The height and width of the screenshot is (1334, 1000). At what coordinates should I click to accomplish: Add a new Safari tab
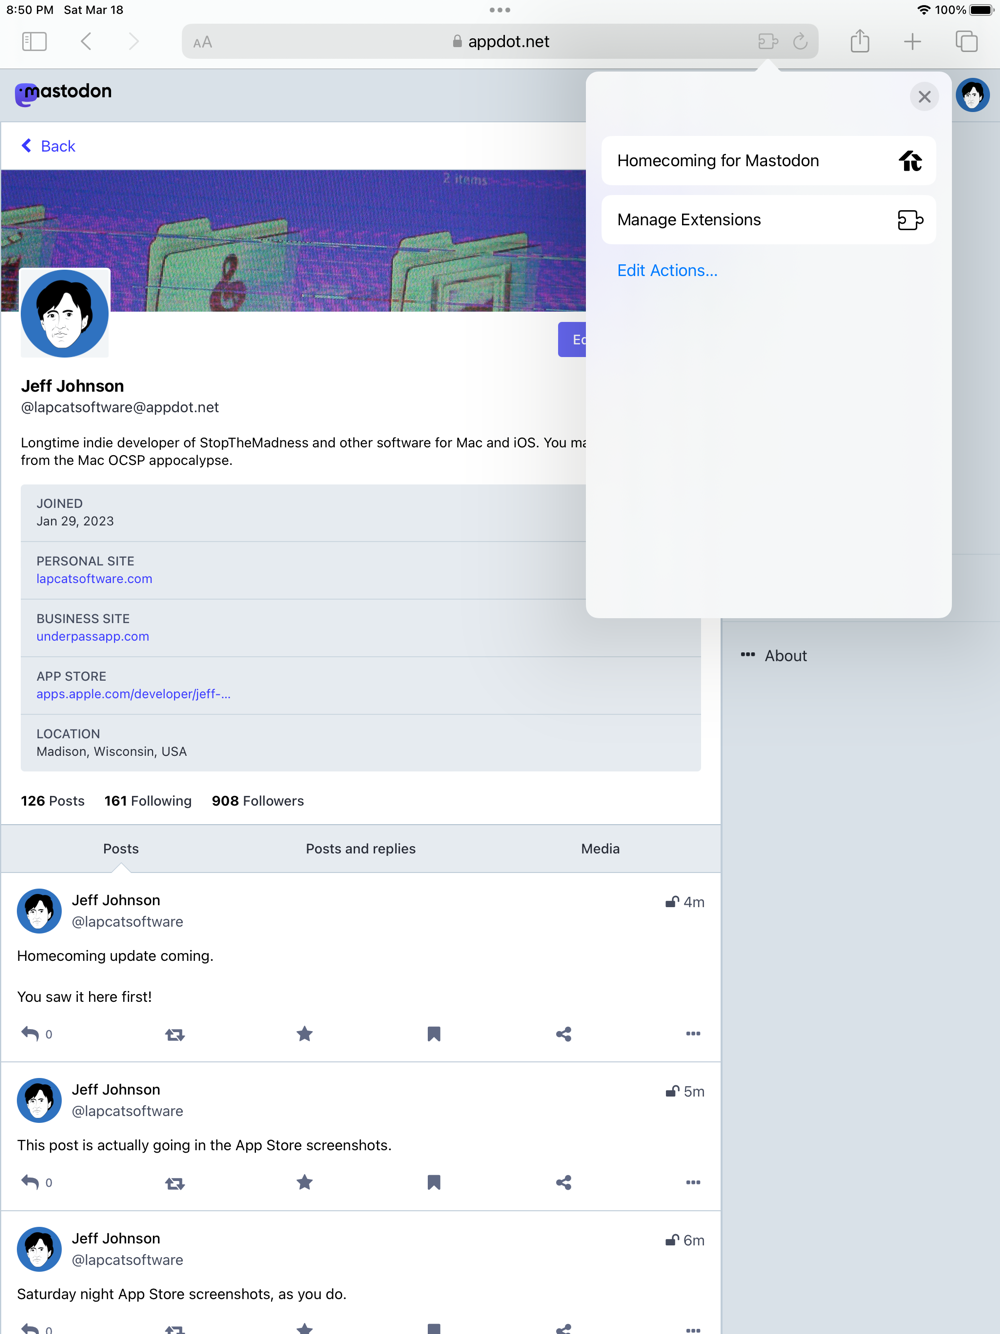coord(913,41)
